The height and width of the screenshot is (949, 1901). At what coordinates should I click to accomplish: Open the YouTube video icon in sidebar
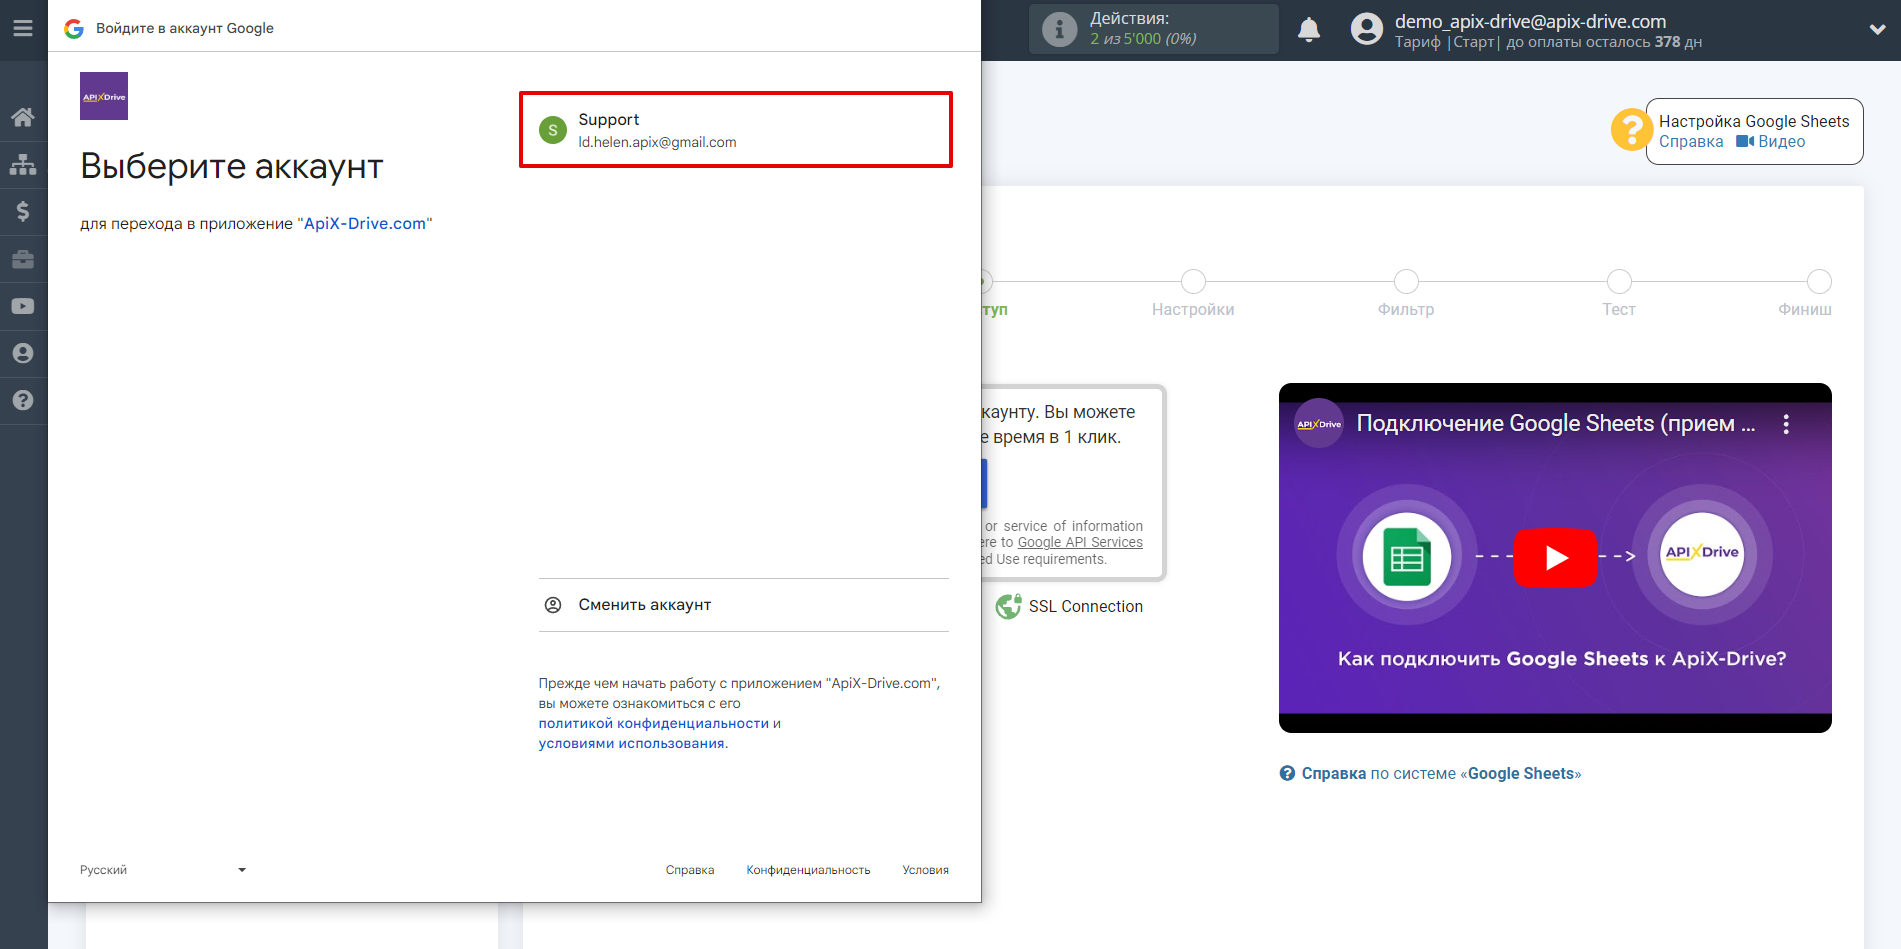tap(23, 306)
